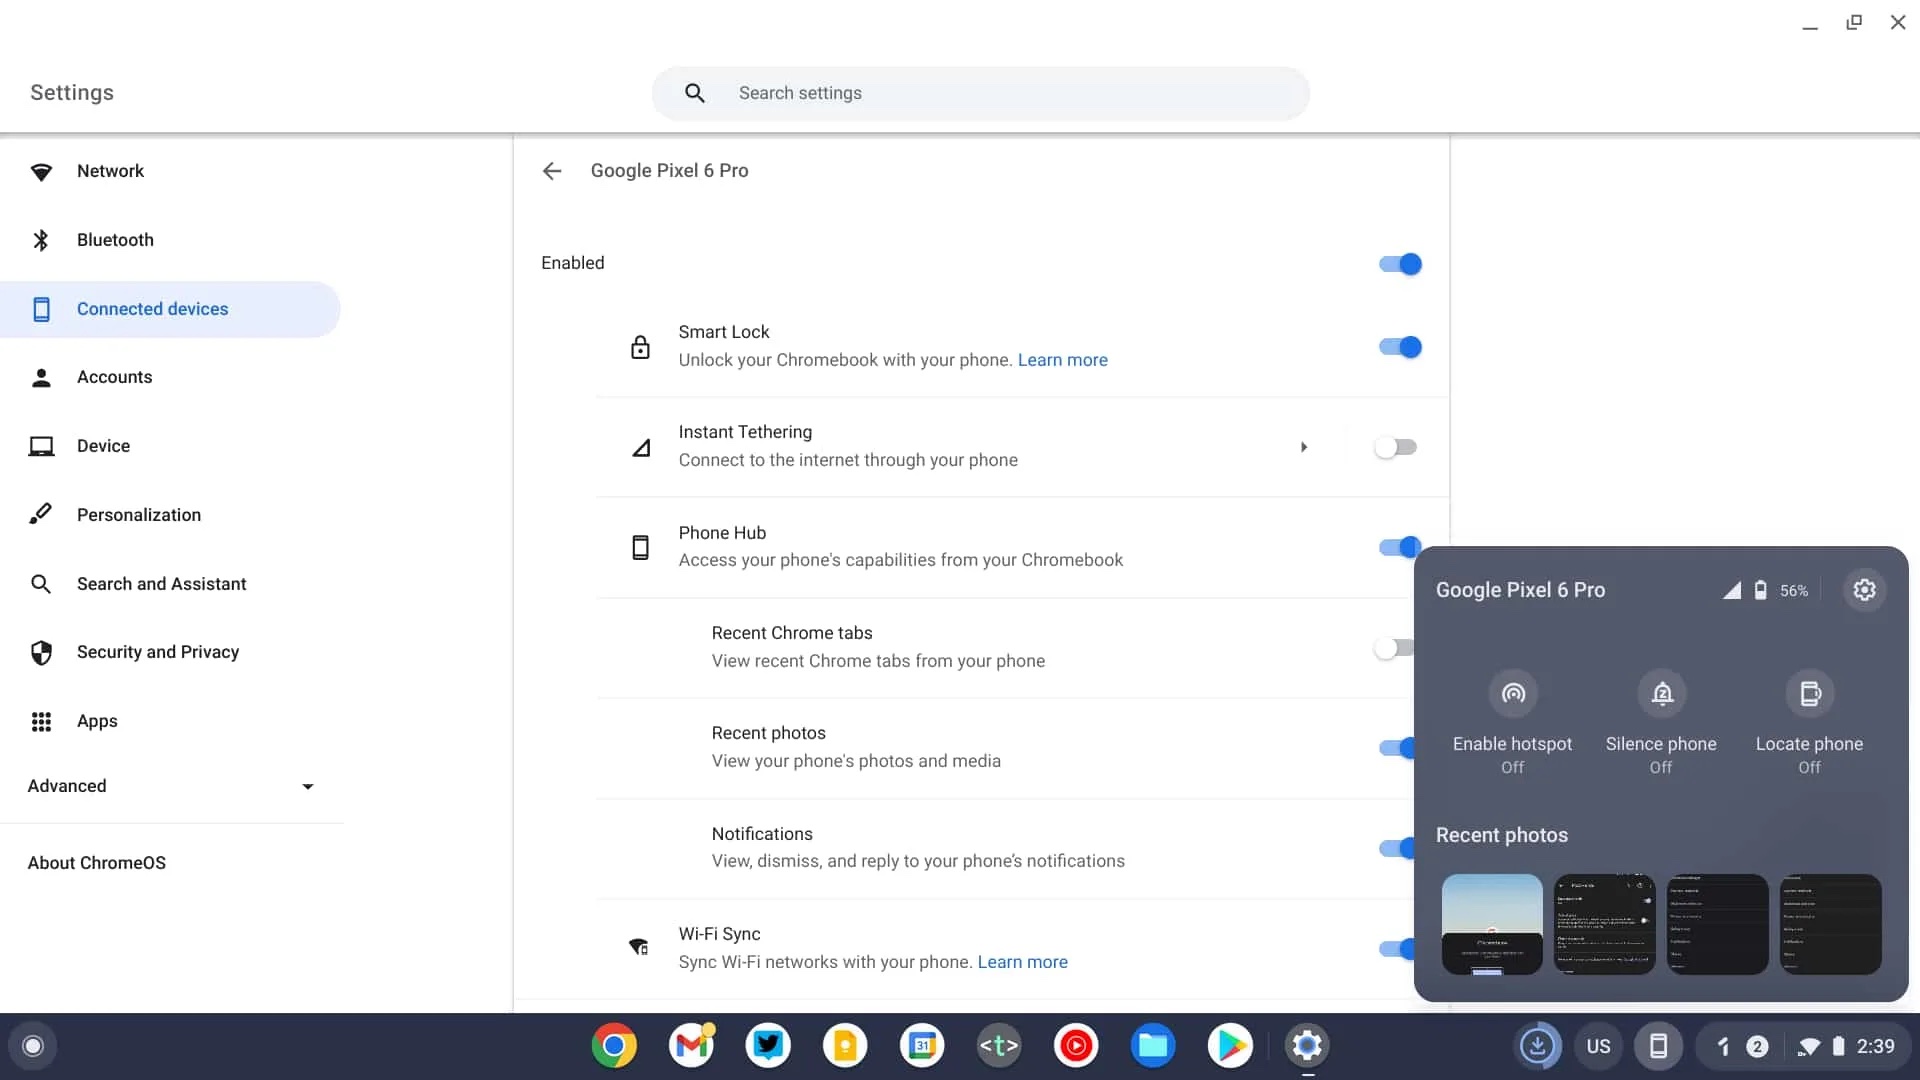The height and width of the screenshot is (1080, 1920).
Task: Disable the main Enabled toggle
Action: (1399, 264)
